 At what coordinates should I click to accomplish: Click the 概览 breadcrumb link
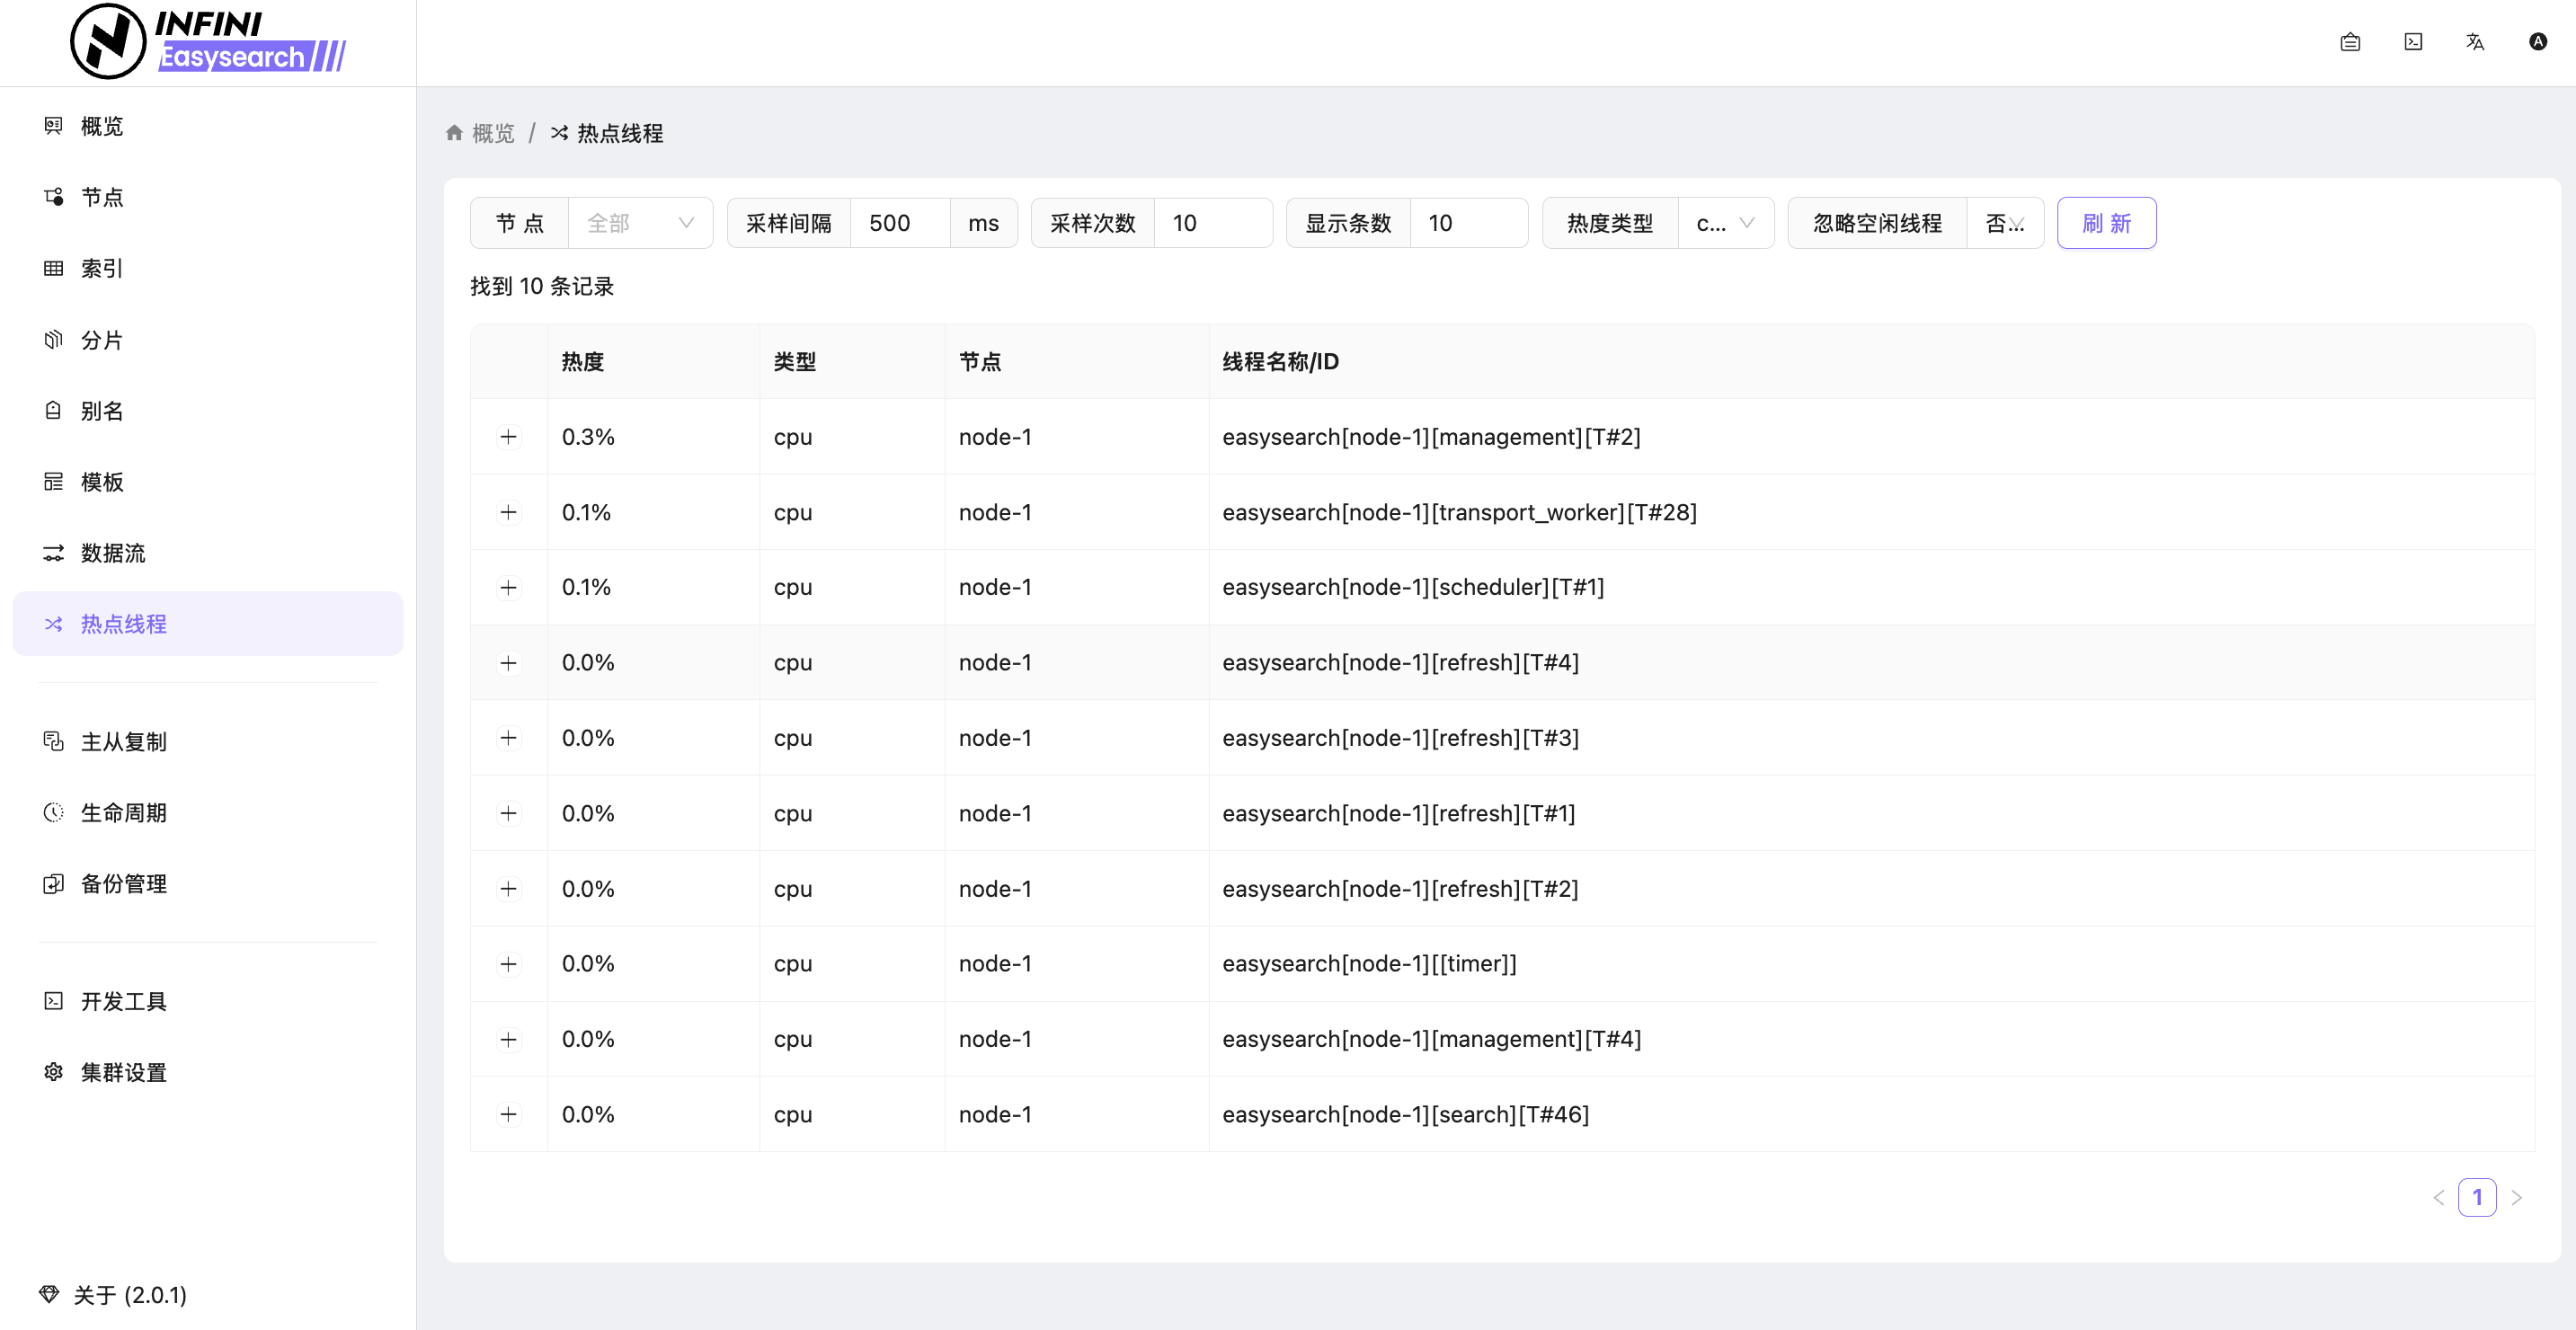[493, 133]
